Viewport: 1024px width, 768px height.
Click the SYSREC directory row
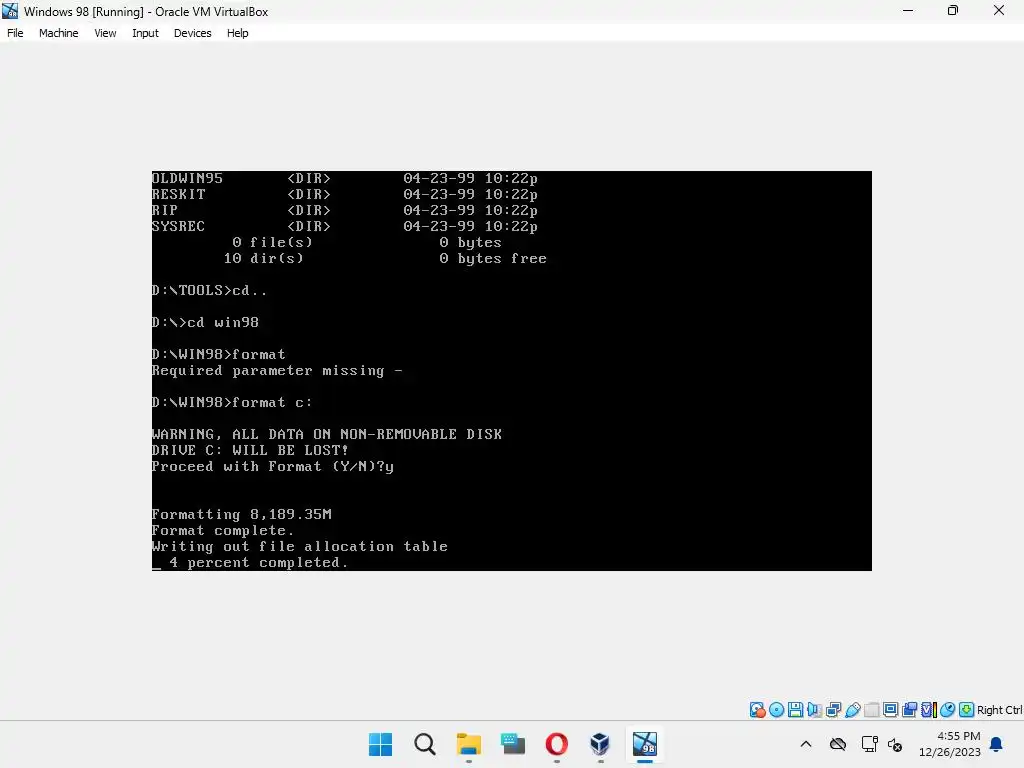pyautogui.click(x=345, y=227)
